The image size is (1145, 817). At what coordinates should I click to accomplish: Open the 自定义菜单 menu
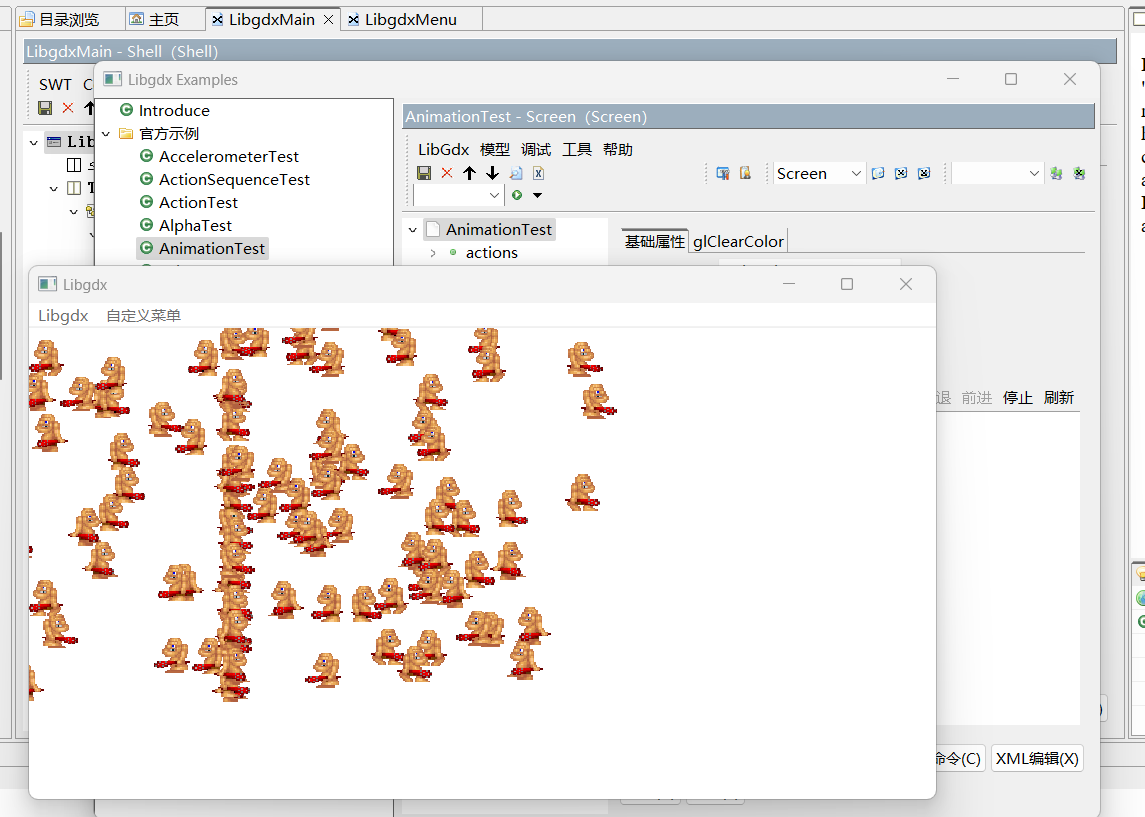coord(143,315)
